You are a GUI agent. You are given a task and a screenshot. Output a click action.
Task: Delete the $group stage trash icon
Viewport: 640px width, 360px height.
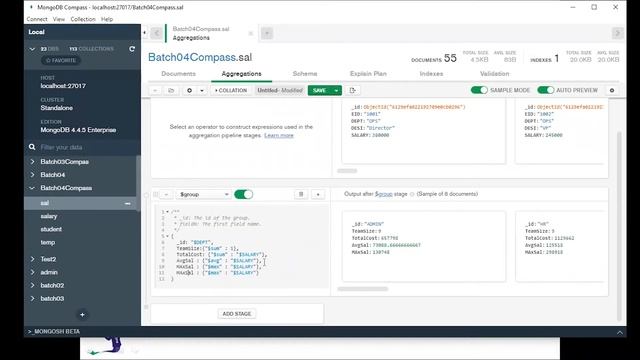(301, 194)
